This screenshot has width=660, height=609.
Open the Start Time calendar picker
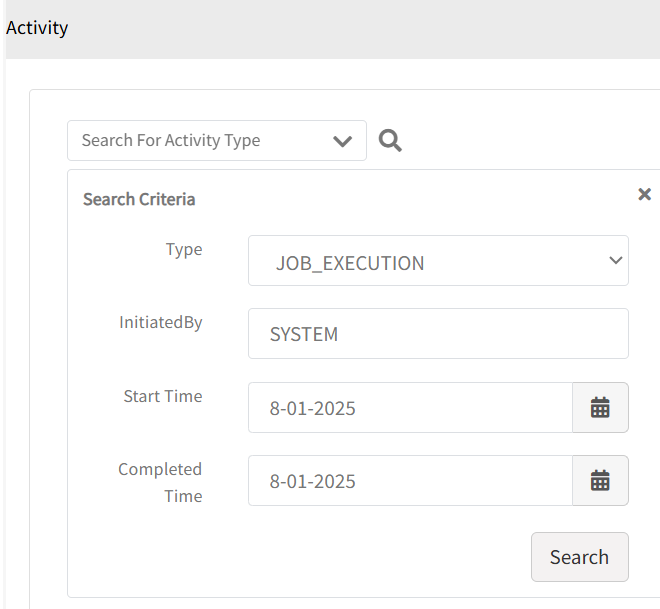pos(600,407)
